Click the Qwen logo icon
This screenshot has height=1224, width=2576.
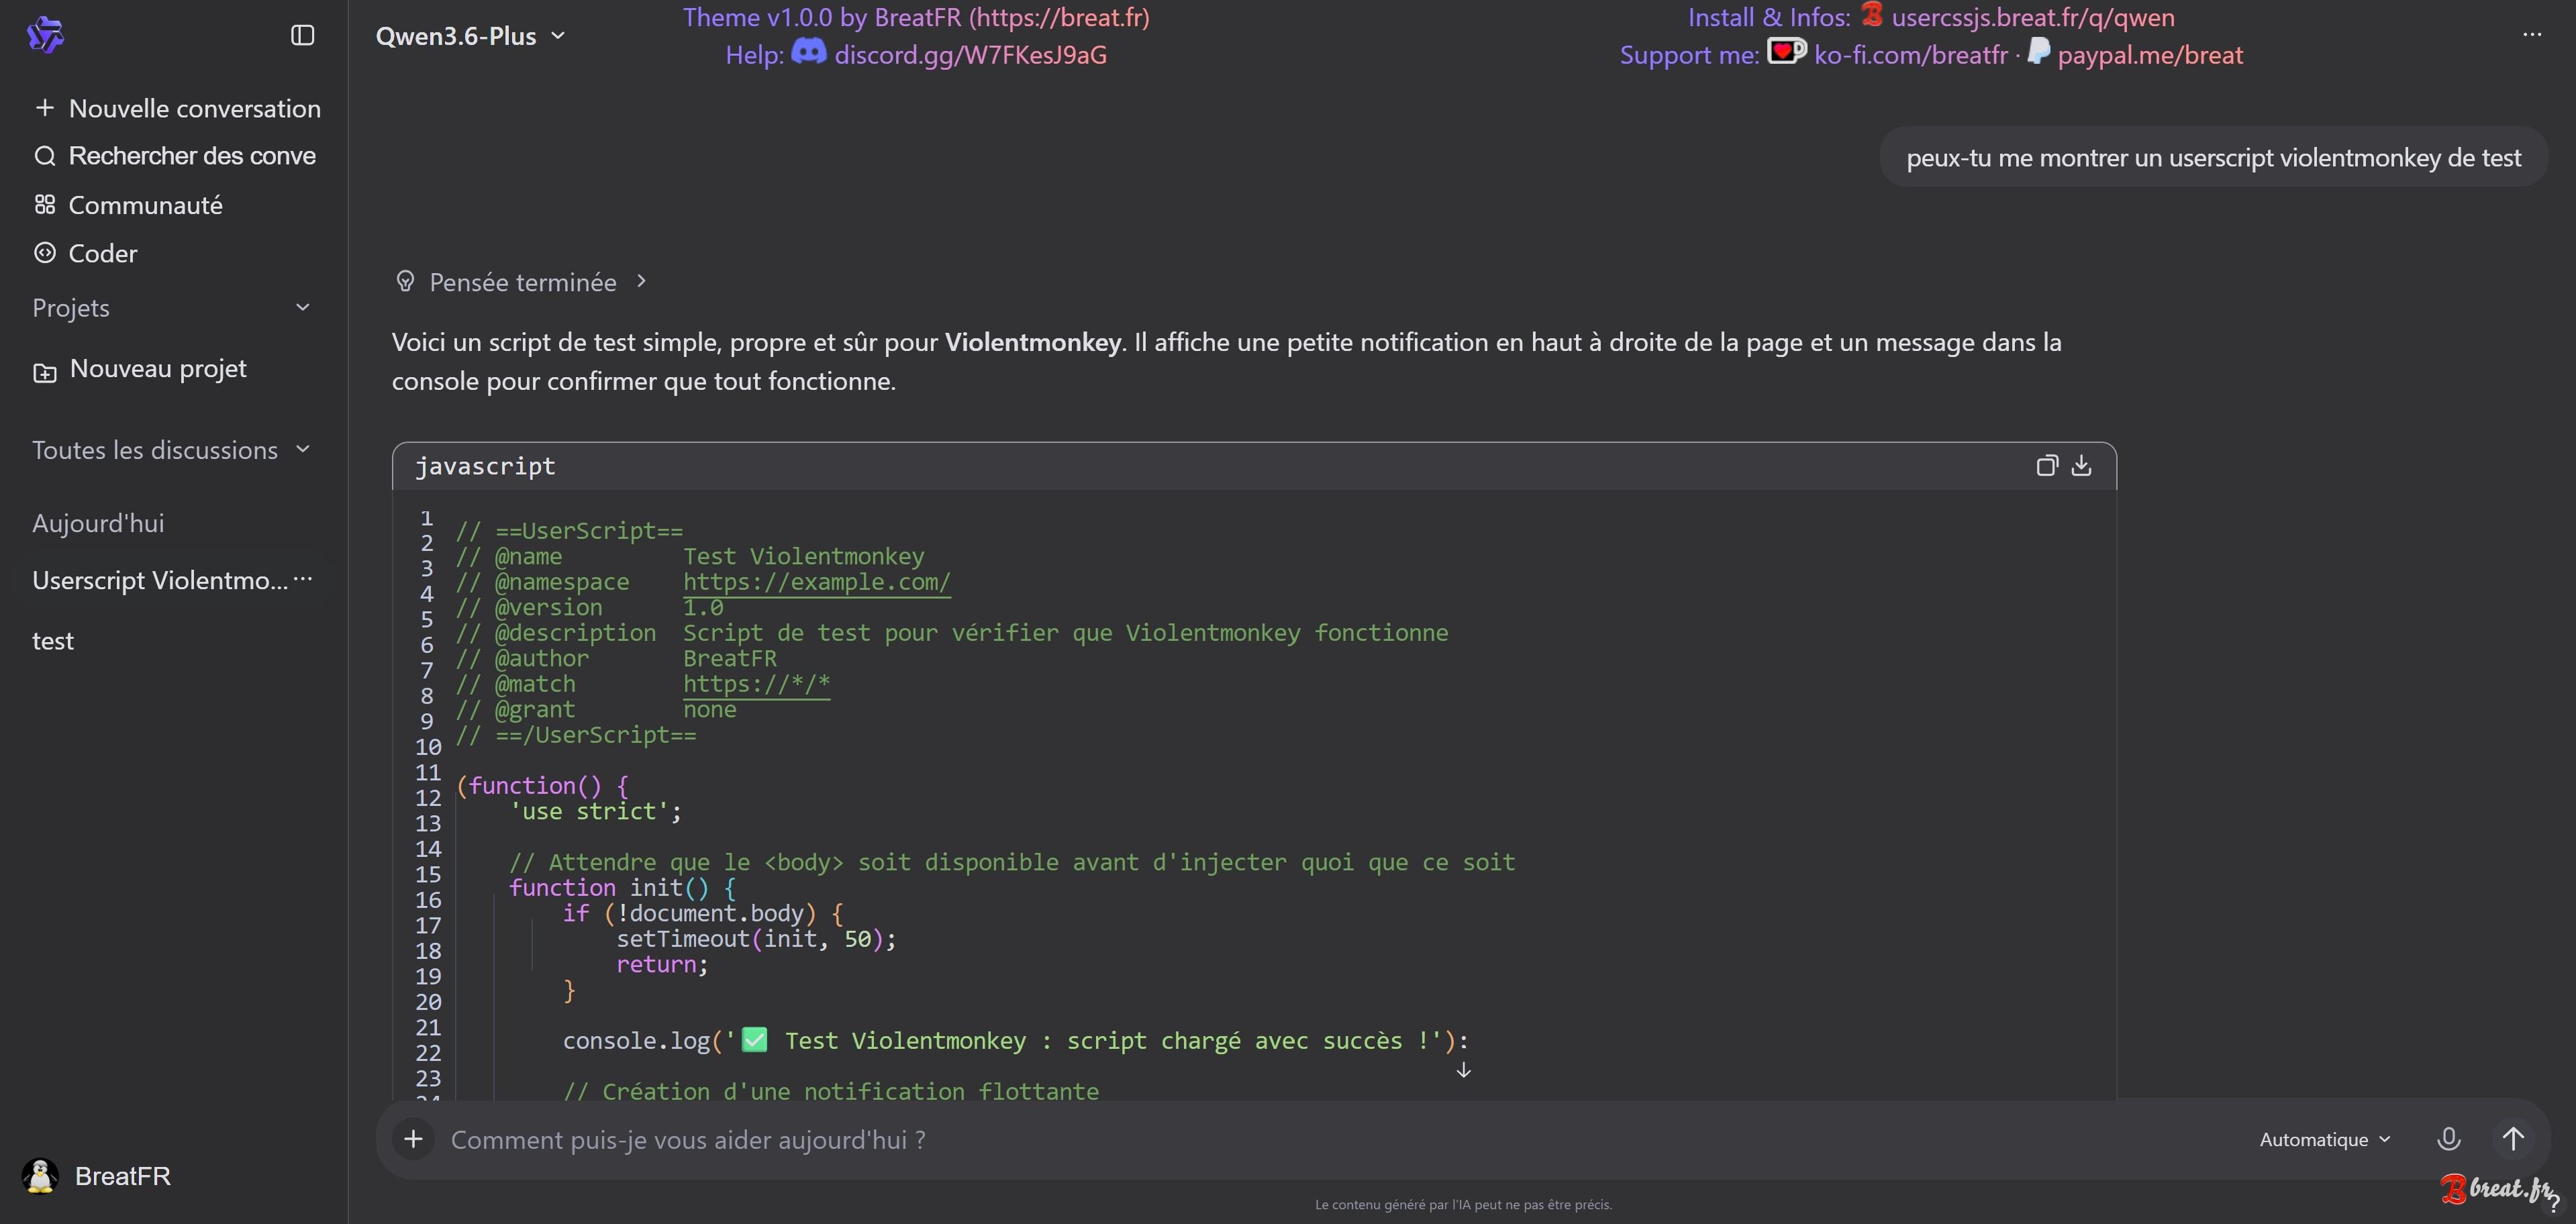coord(45,35)
